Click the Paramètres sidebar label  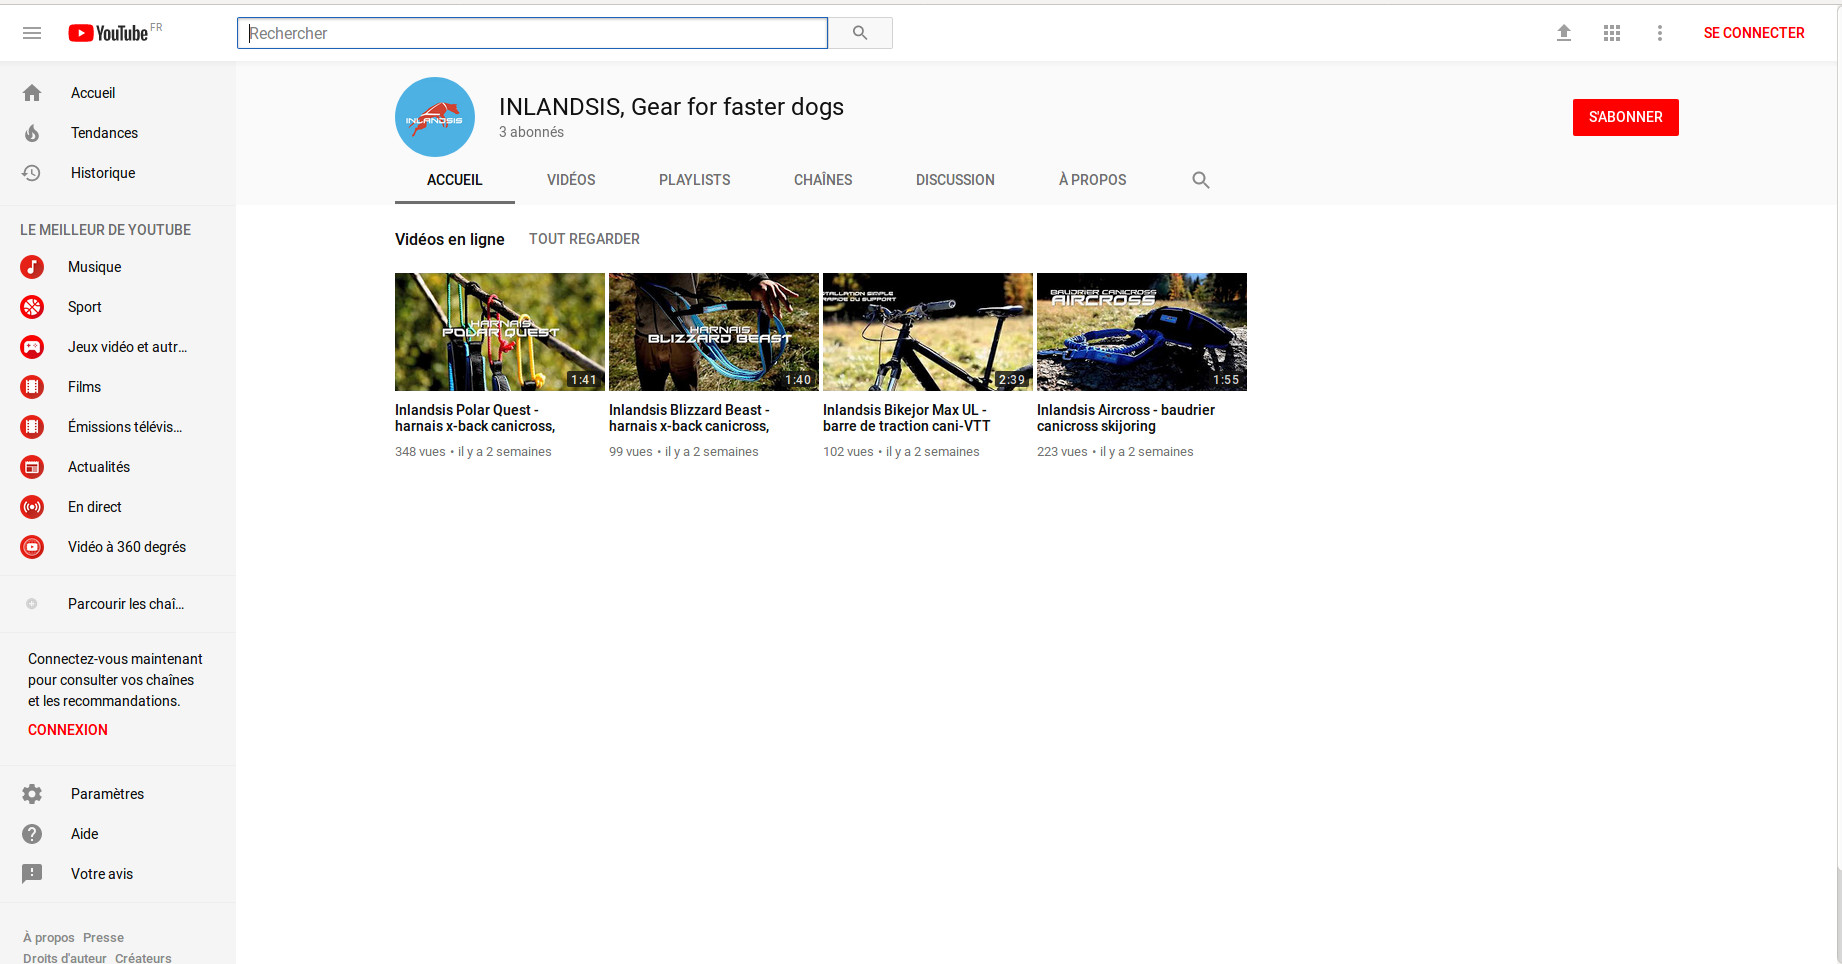(107, 794)
